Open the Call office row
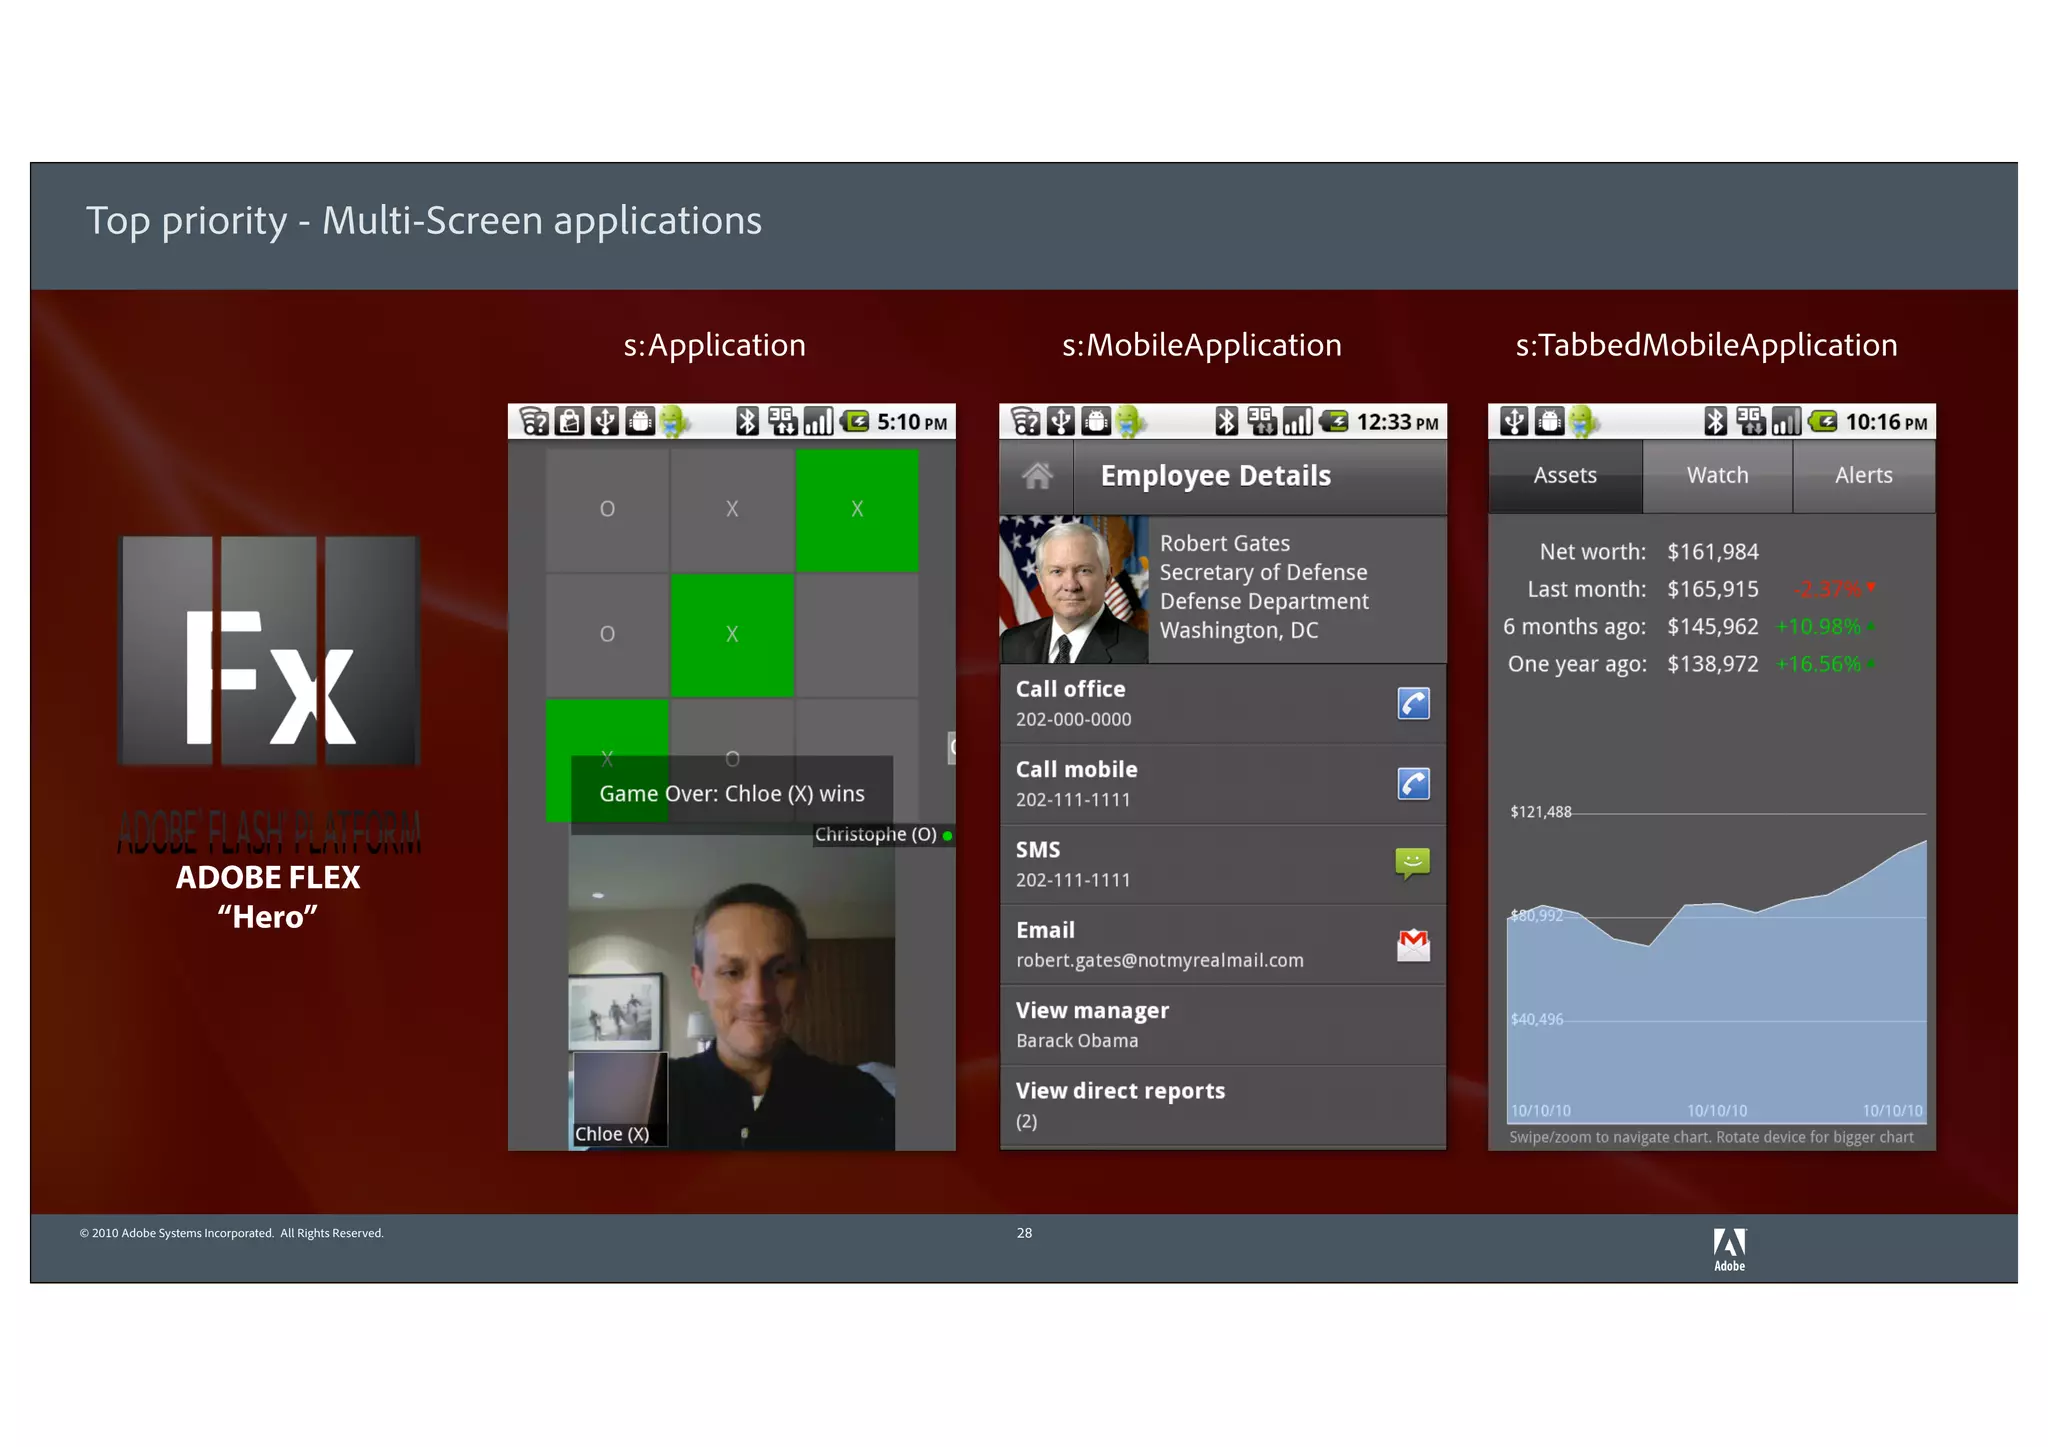2048x1447 pixels. point(1223,704)
